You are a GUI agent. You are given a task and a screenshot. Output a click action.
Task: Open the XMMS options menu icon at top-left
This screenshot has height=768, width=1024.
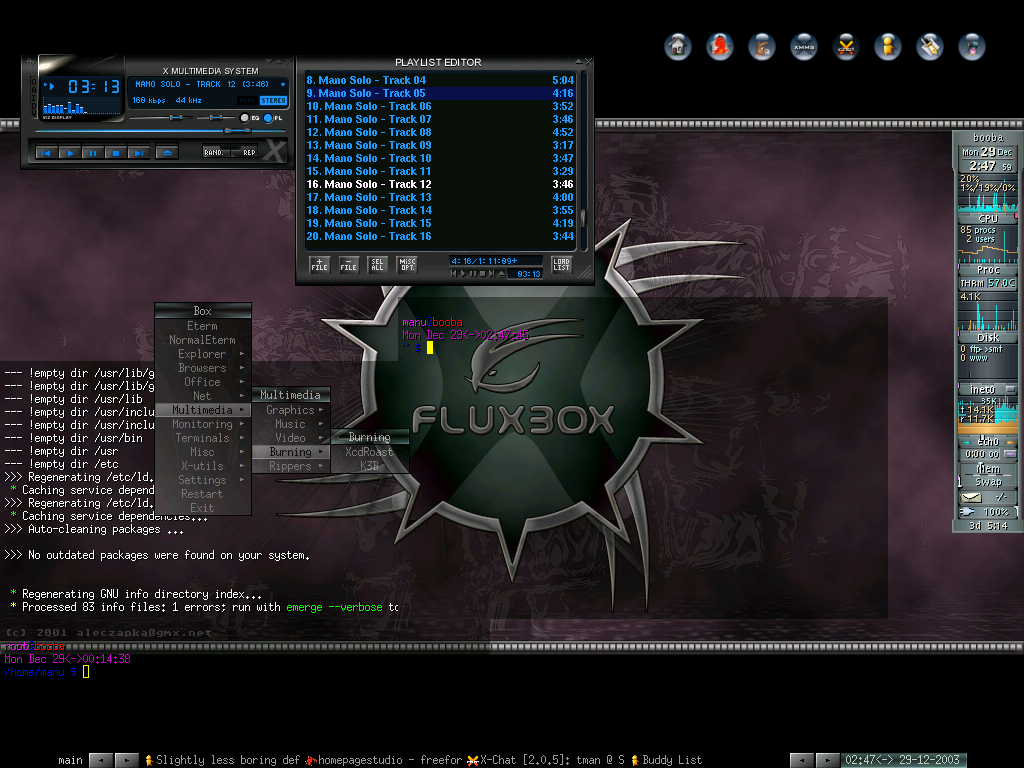pyautogui.click(x=30, y=61)
